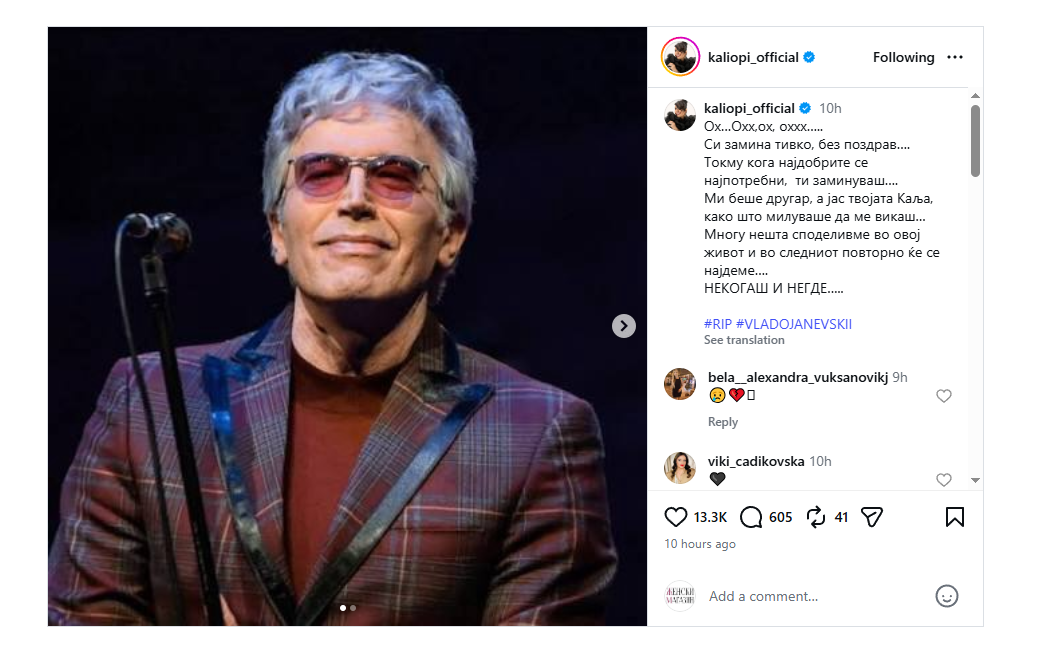The height and width of the screenshot is (663, 1037).
Task: Focus the Add a comment field
Action: 817,596
